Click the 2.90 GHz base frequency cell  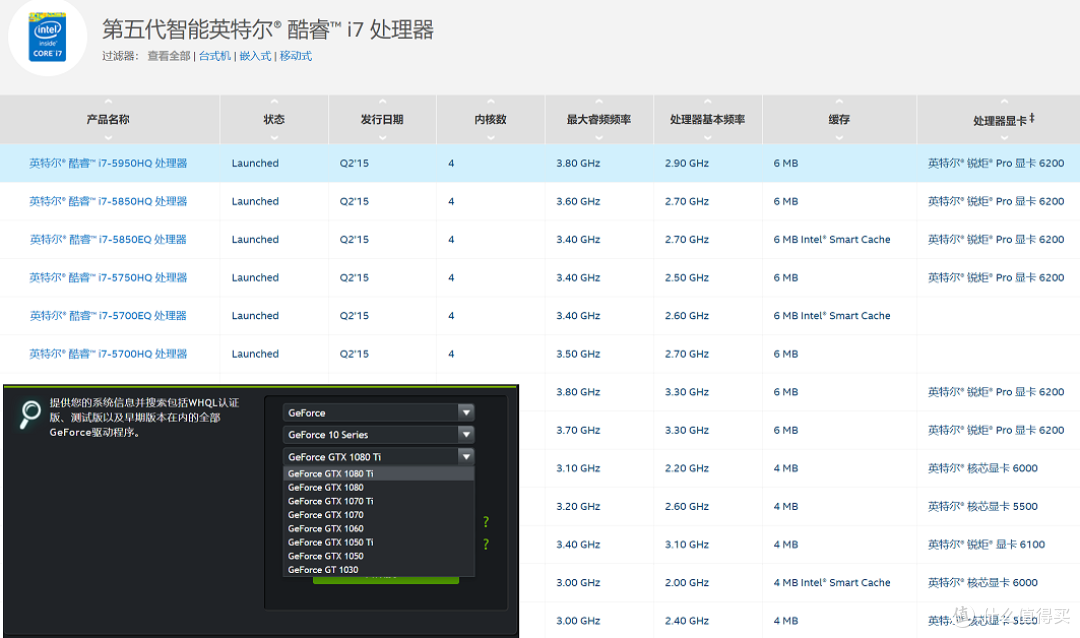687,163
